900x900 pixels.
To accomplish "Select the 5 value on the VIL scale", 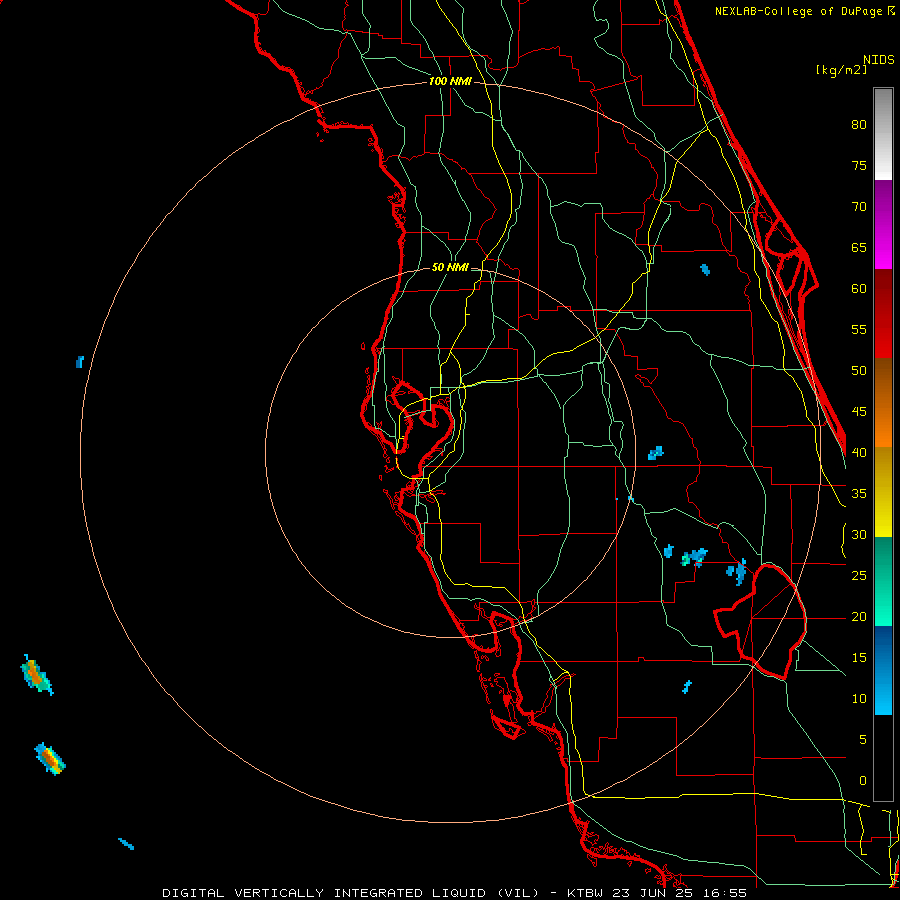I will 863,740.
